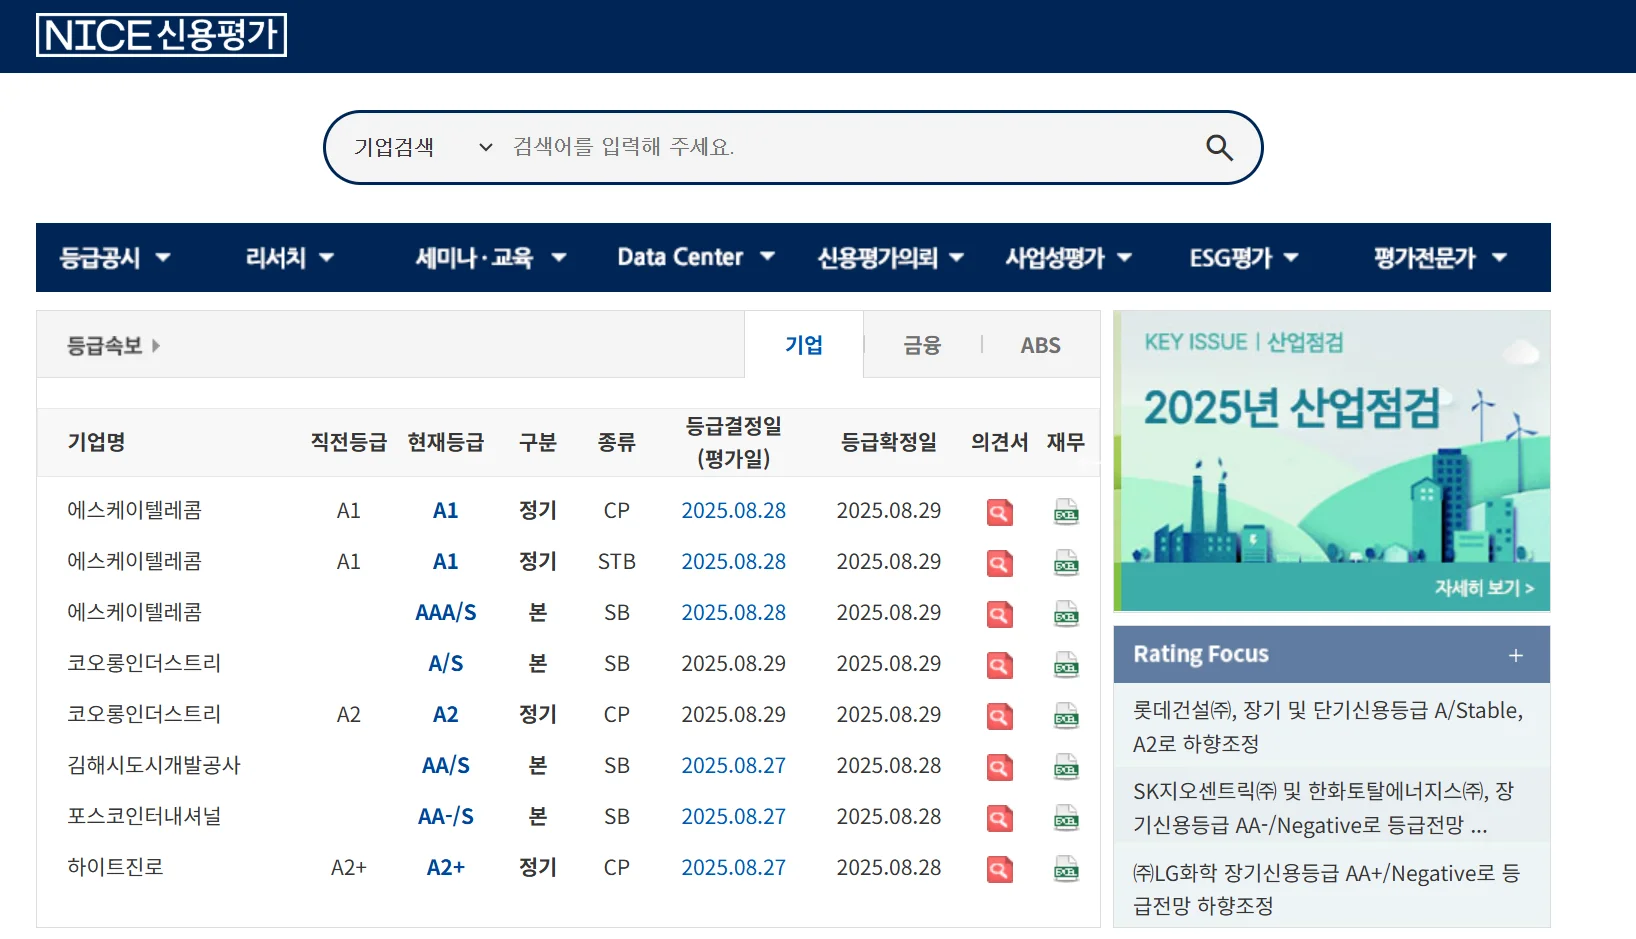View the opinion report for 포스코인터내셔널

click(998, 818)
